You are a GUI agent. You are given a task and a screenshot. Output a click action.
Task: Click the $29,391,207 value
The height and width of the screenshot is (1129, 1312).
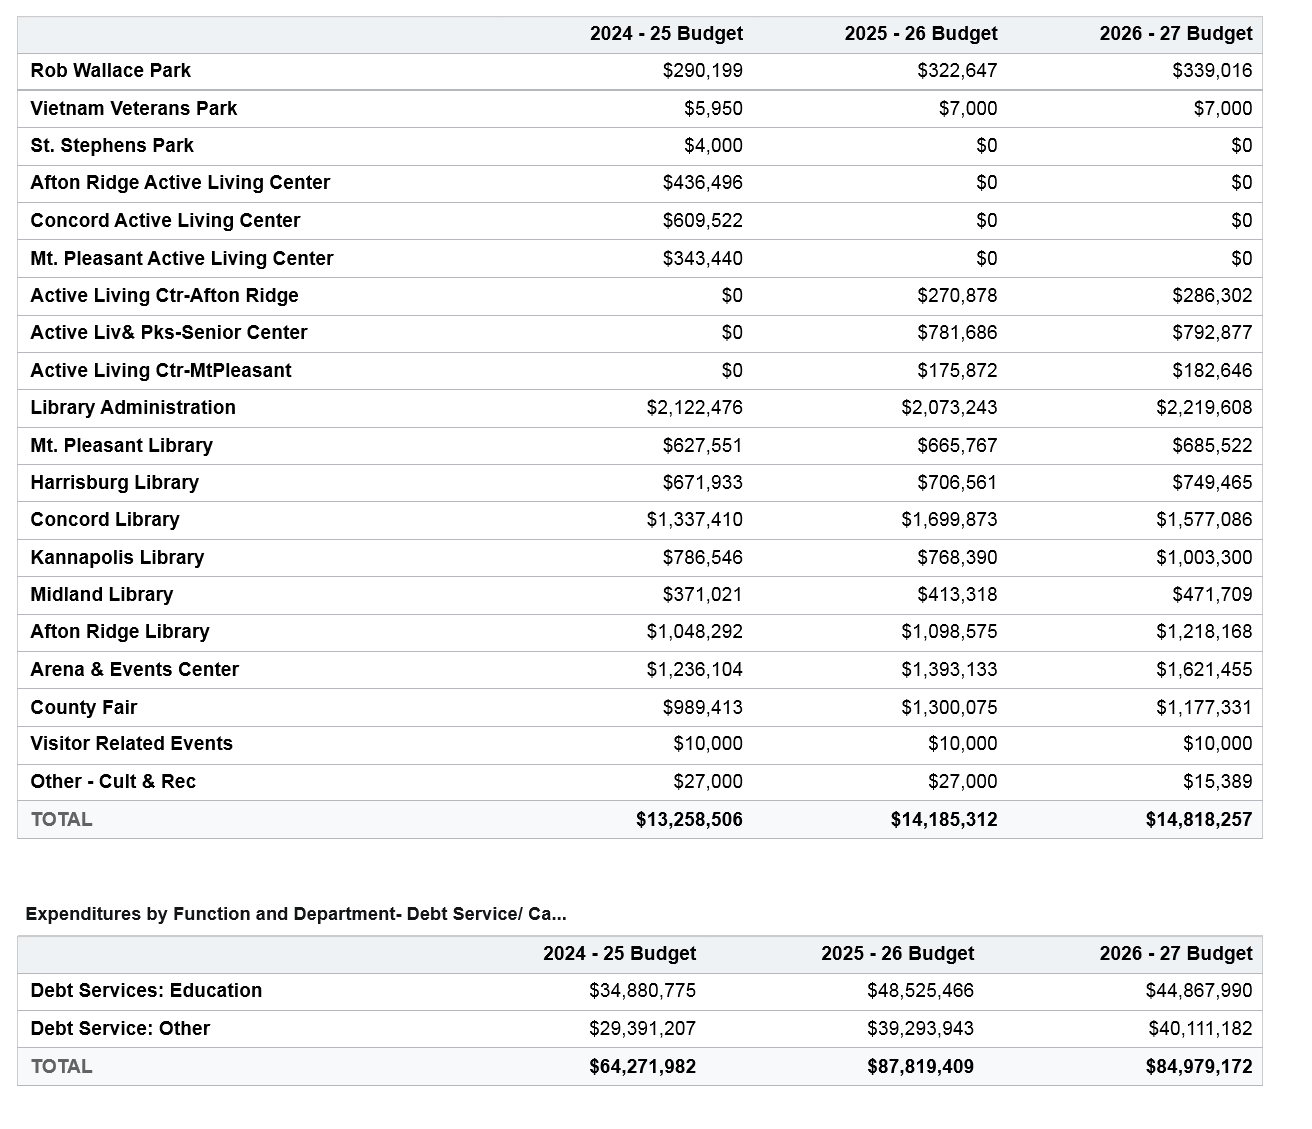(x=643, y=1029)
